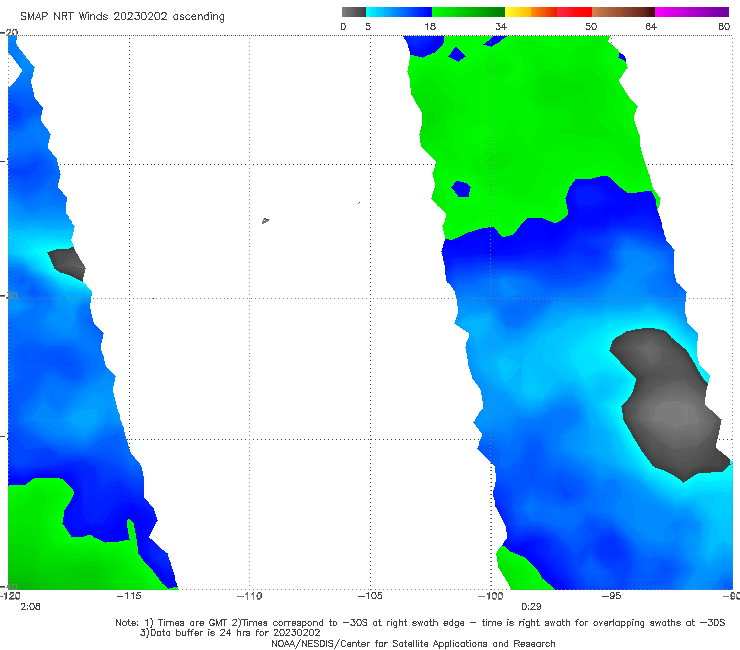Click the green 18-34 segment of color bar

(x=468, y=12)
